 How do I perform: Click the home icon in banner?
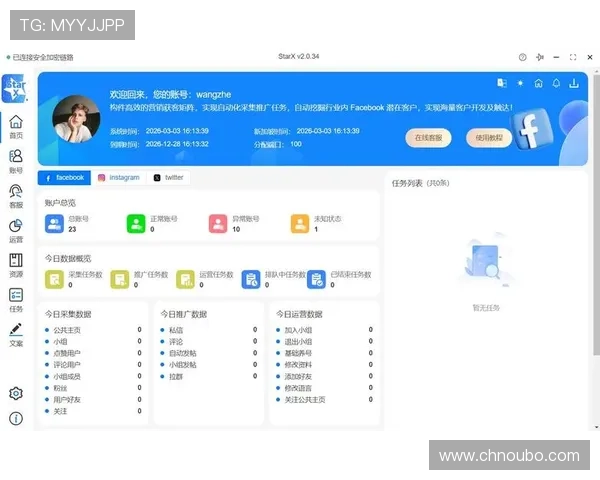(x=538, y=83)
